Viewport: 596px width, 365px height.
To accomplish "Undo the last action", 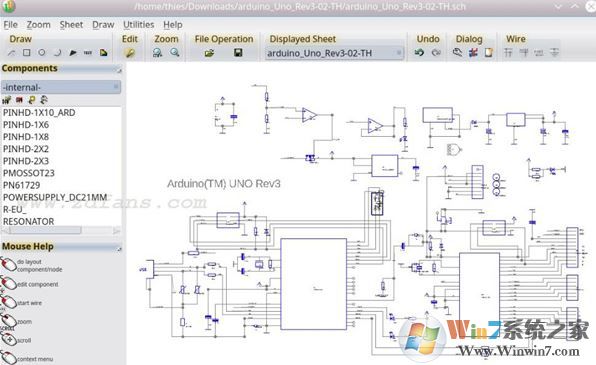I will coord(419,52).
